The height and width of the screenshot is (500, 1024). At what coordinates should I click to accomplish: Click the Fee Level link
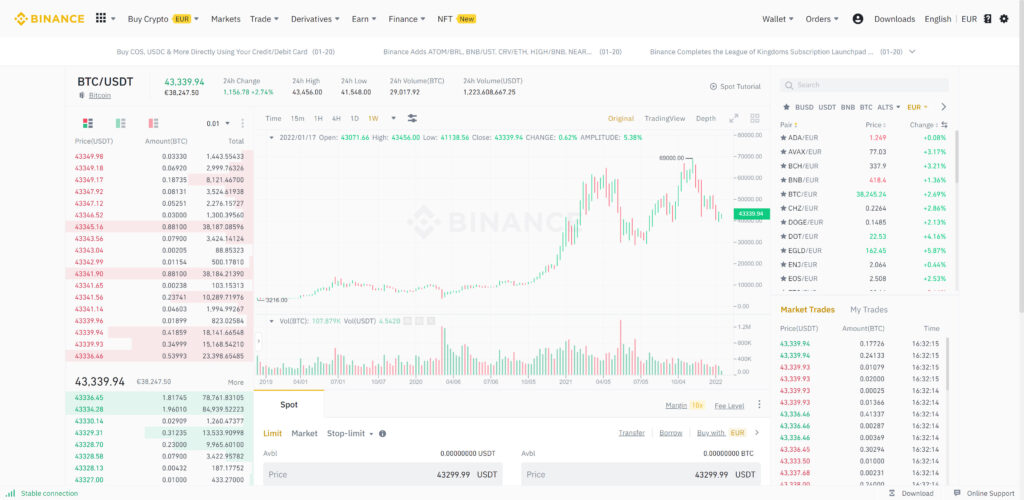[729, 405]
